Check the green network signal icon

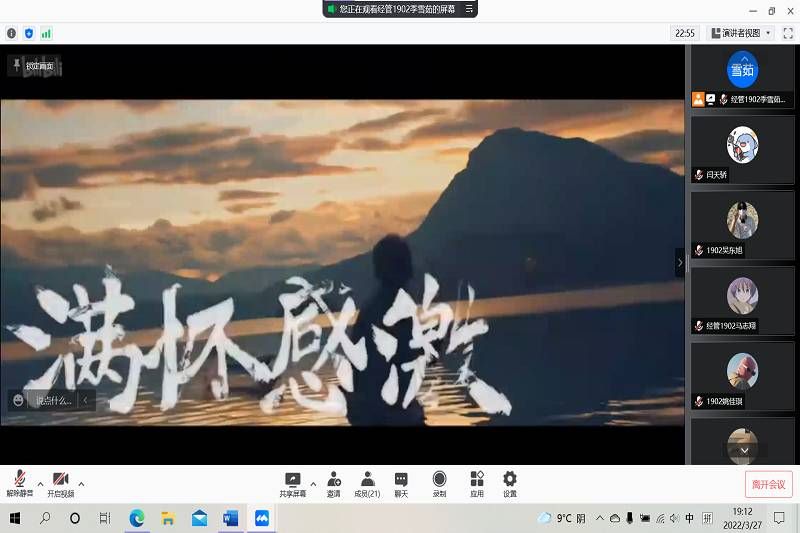46,34
